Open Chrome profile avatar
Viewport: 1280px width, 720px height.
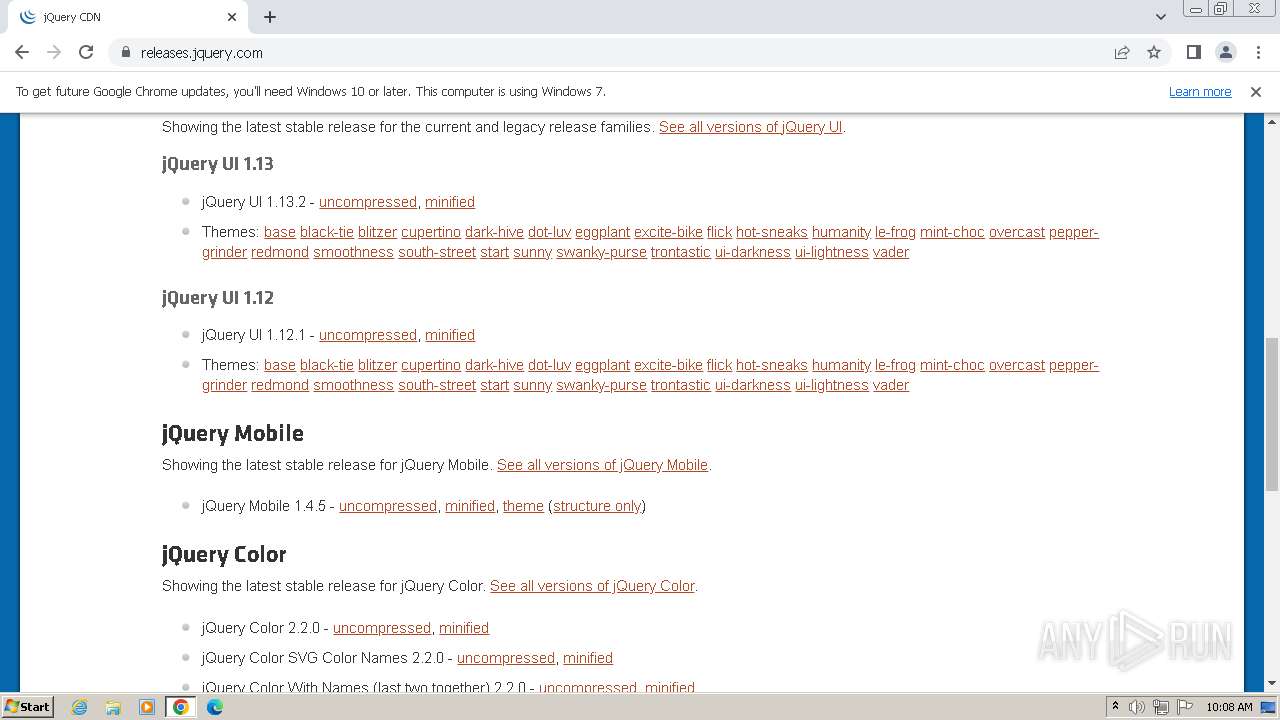(x=1225, y=52)
